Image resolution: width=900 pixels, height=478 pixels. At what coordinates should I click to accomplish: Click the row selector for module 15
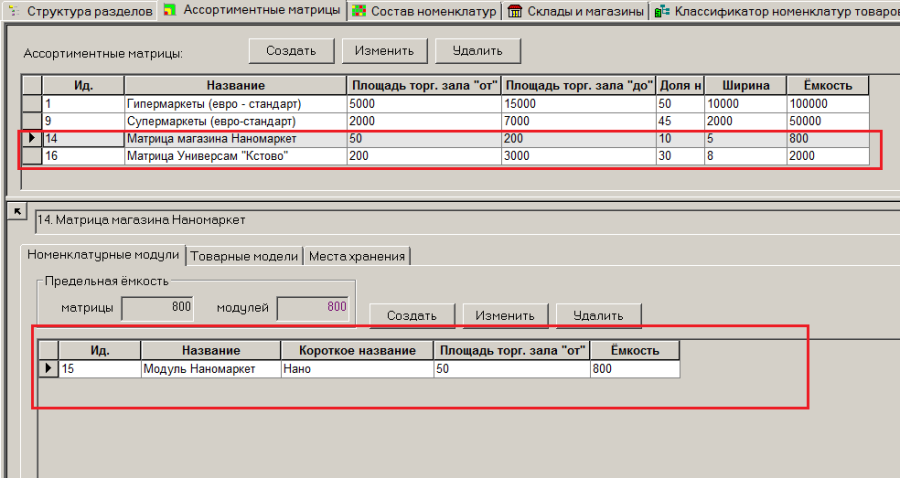(49, 368)
